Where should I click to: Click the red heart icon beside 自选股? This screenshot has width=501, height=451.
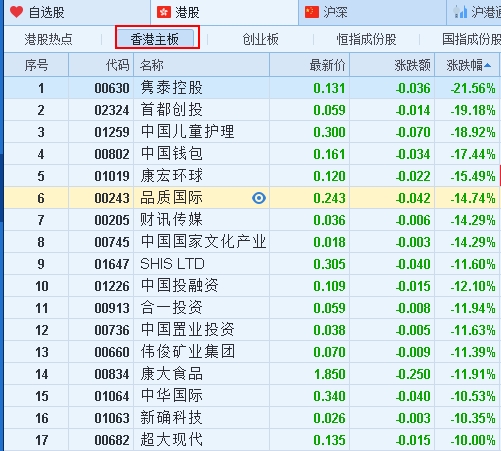[x=16, y=12]
